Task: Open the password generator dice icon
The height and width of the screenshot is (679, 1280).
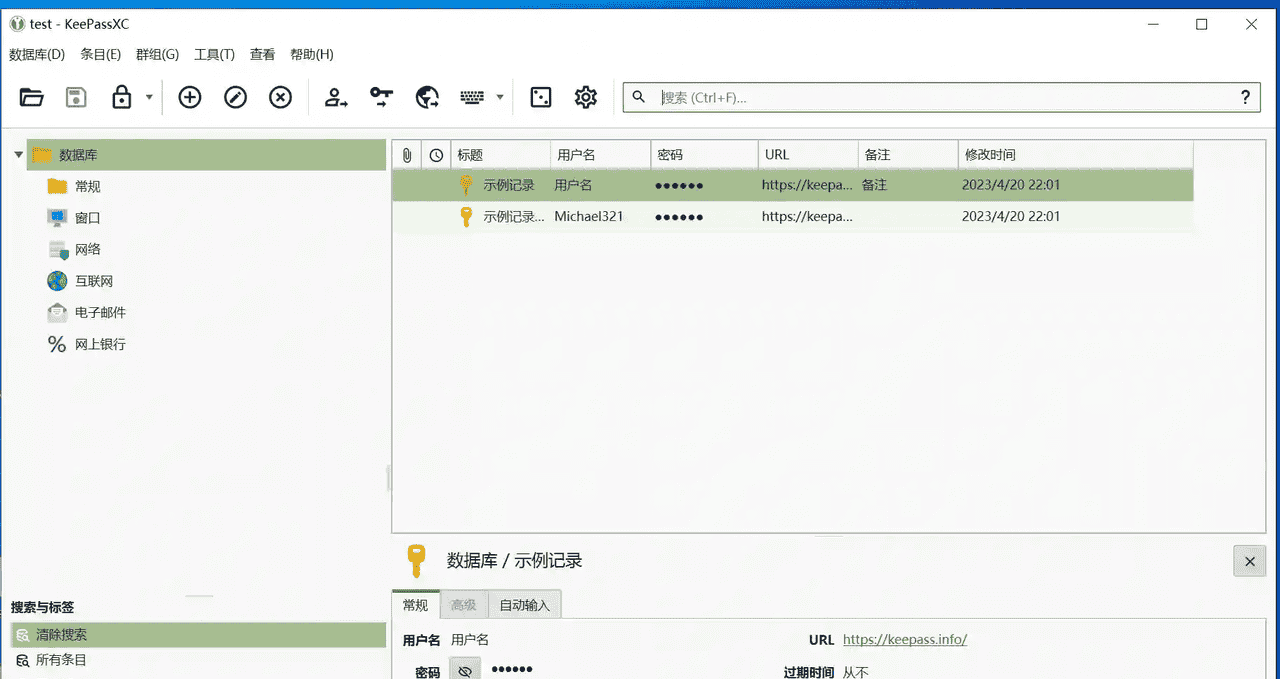Action: pyautogui.click(x=540, y=97)
